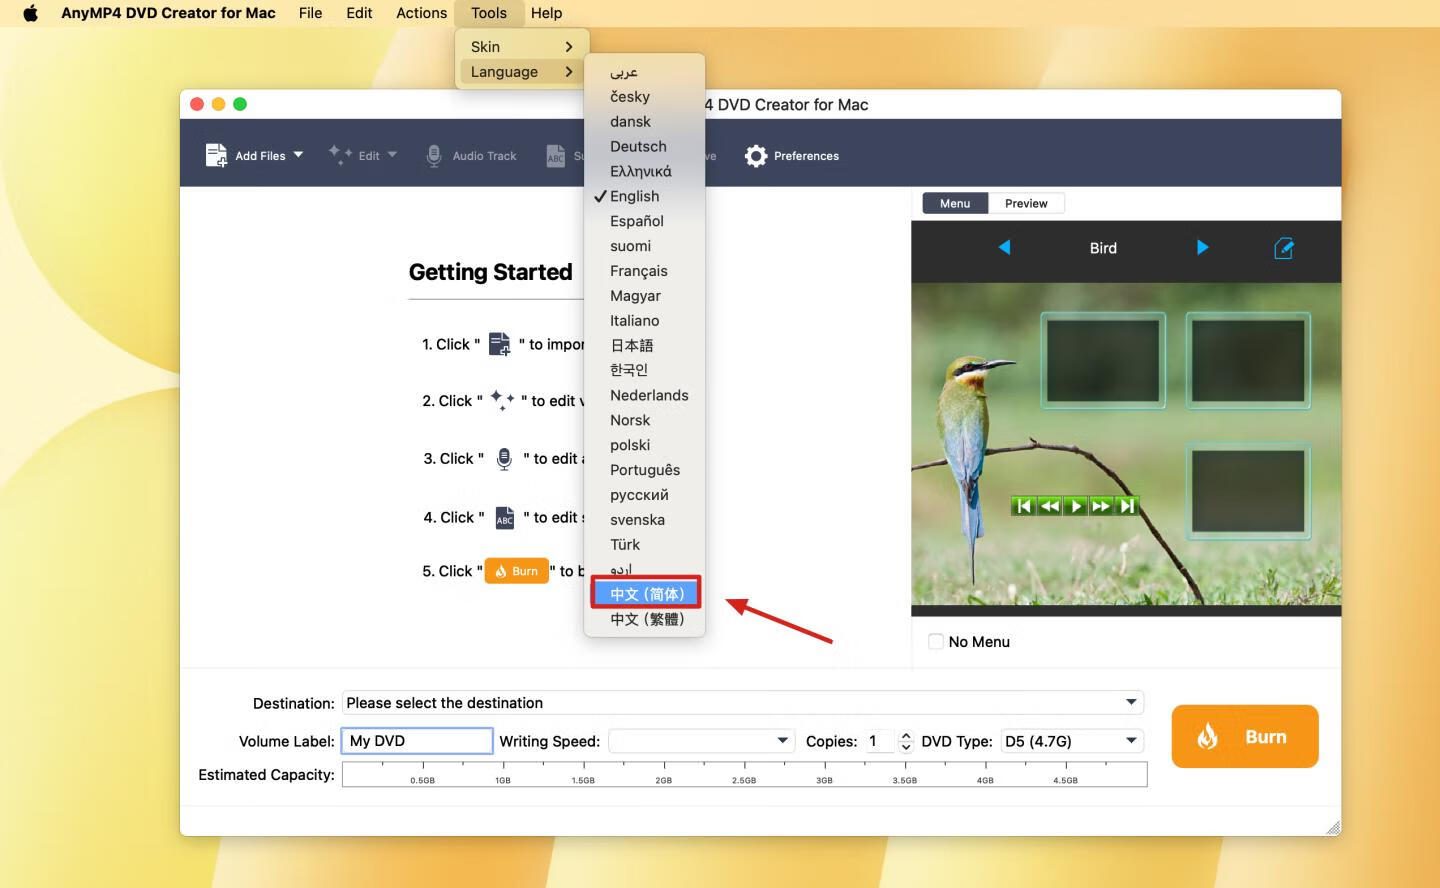The height and width of the screenshot is (888, 1440).
Task: Click the Audio Track microphone icon
Action: coord(434,156)
